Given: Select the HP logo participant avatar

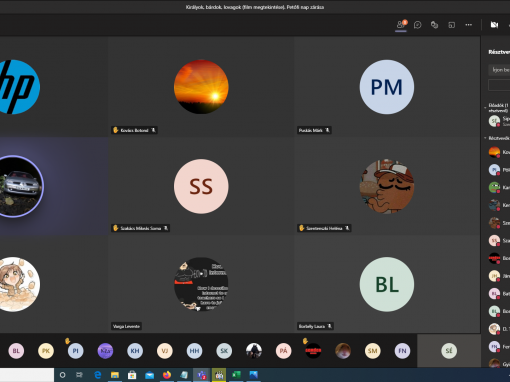Looking at the screenshot, I should [18, 87].
